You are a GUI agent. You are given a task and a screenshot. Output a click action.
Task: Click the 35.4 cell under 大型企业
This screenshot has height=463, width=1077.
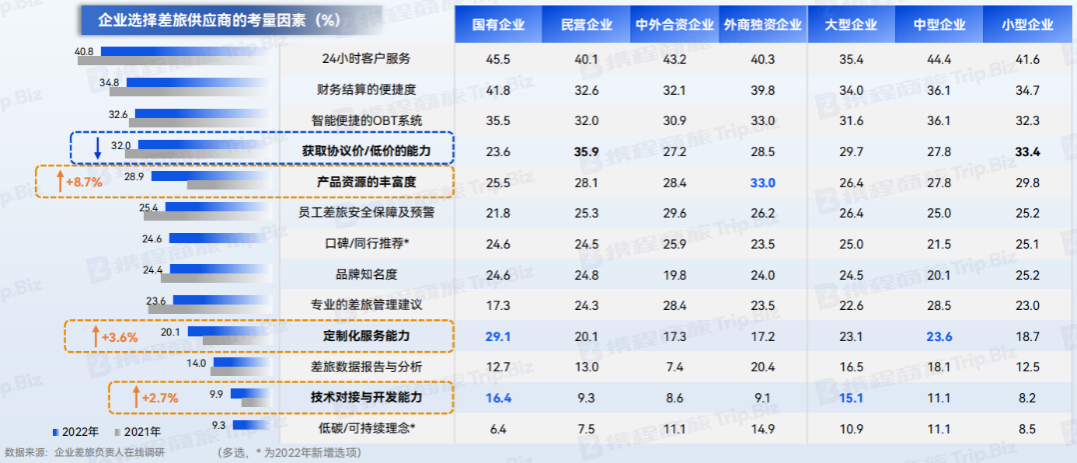coord(852,59)
